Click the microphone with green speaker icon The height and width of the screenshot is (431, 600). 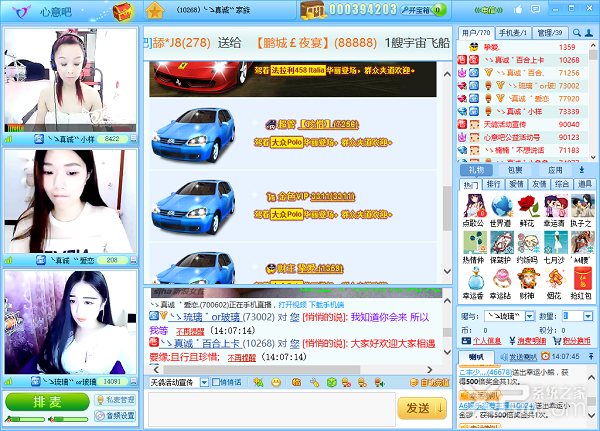(379, 382)
